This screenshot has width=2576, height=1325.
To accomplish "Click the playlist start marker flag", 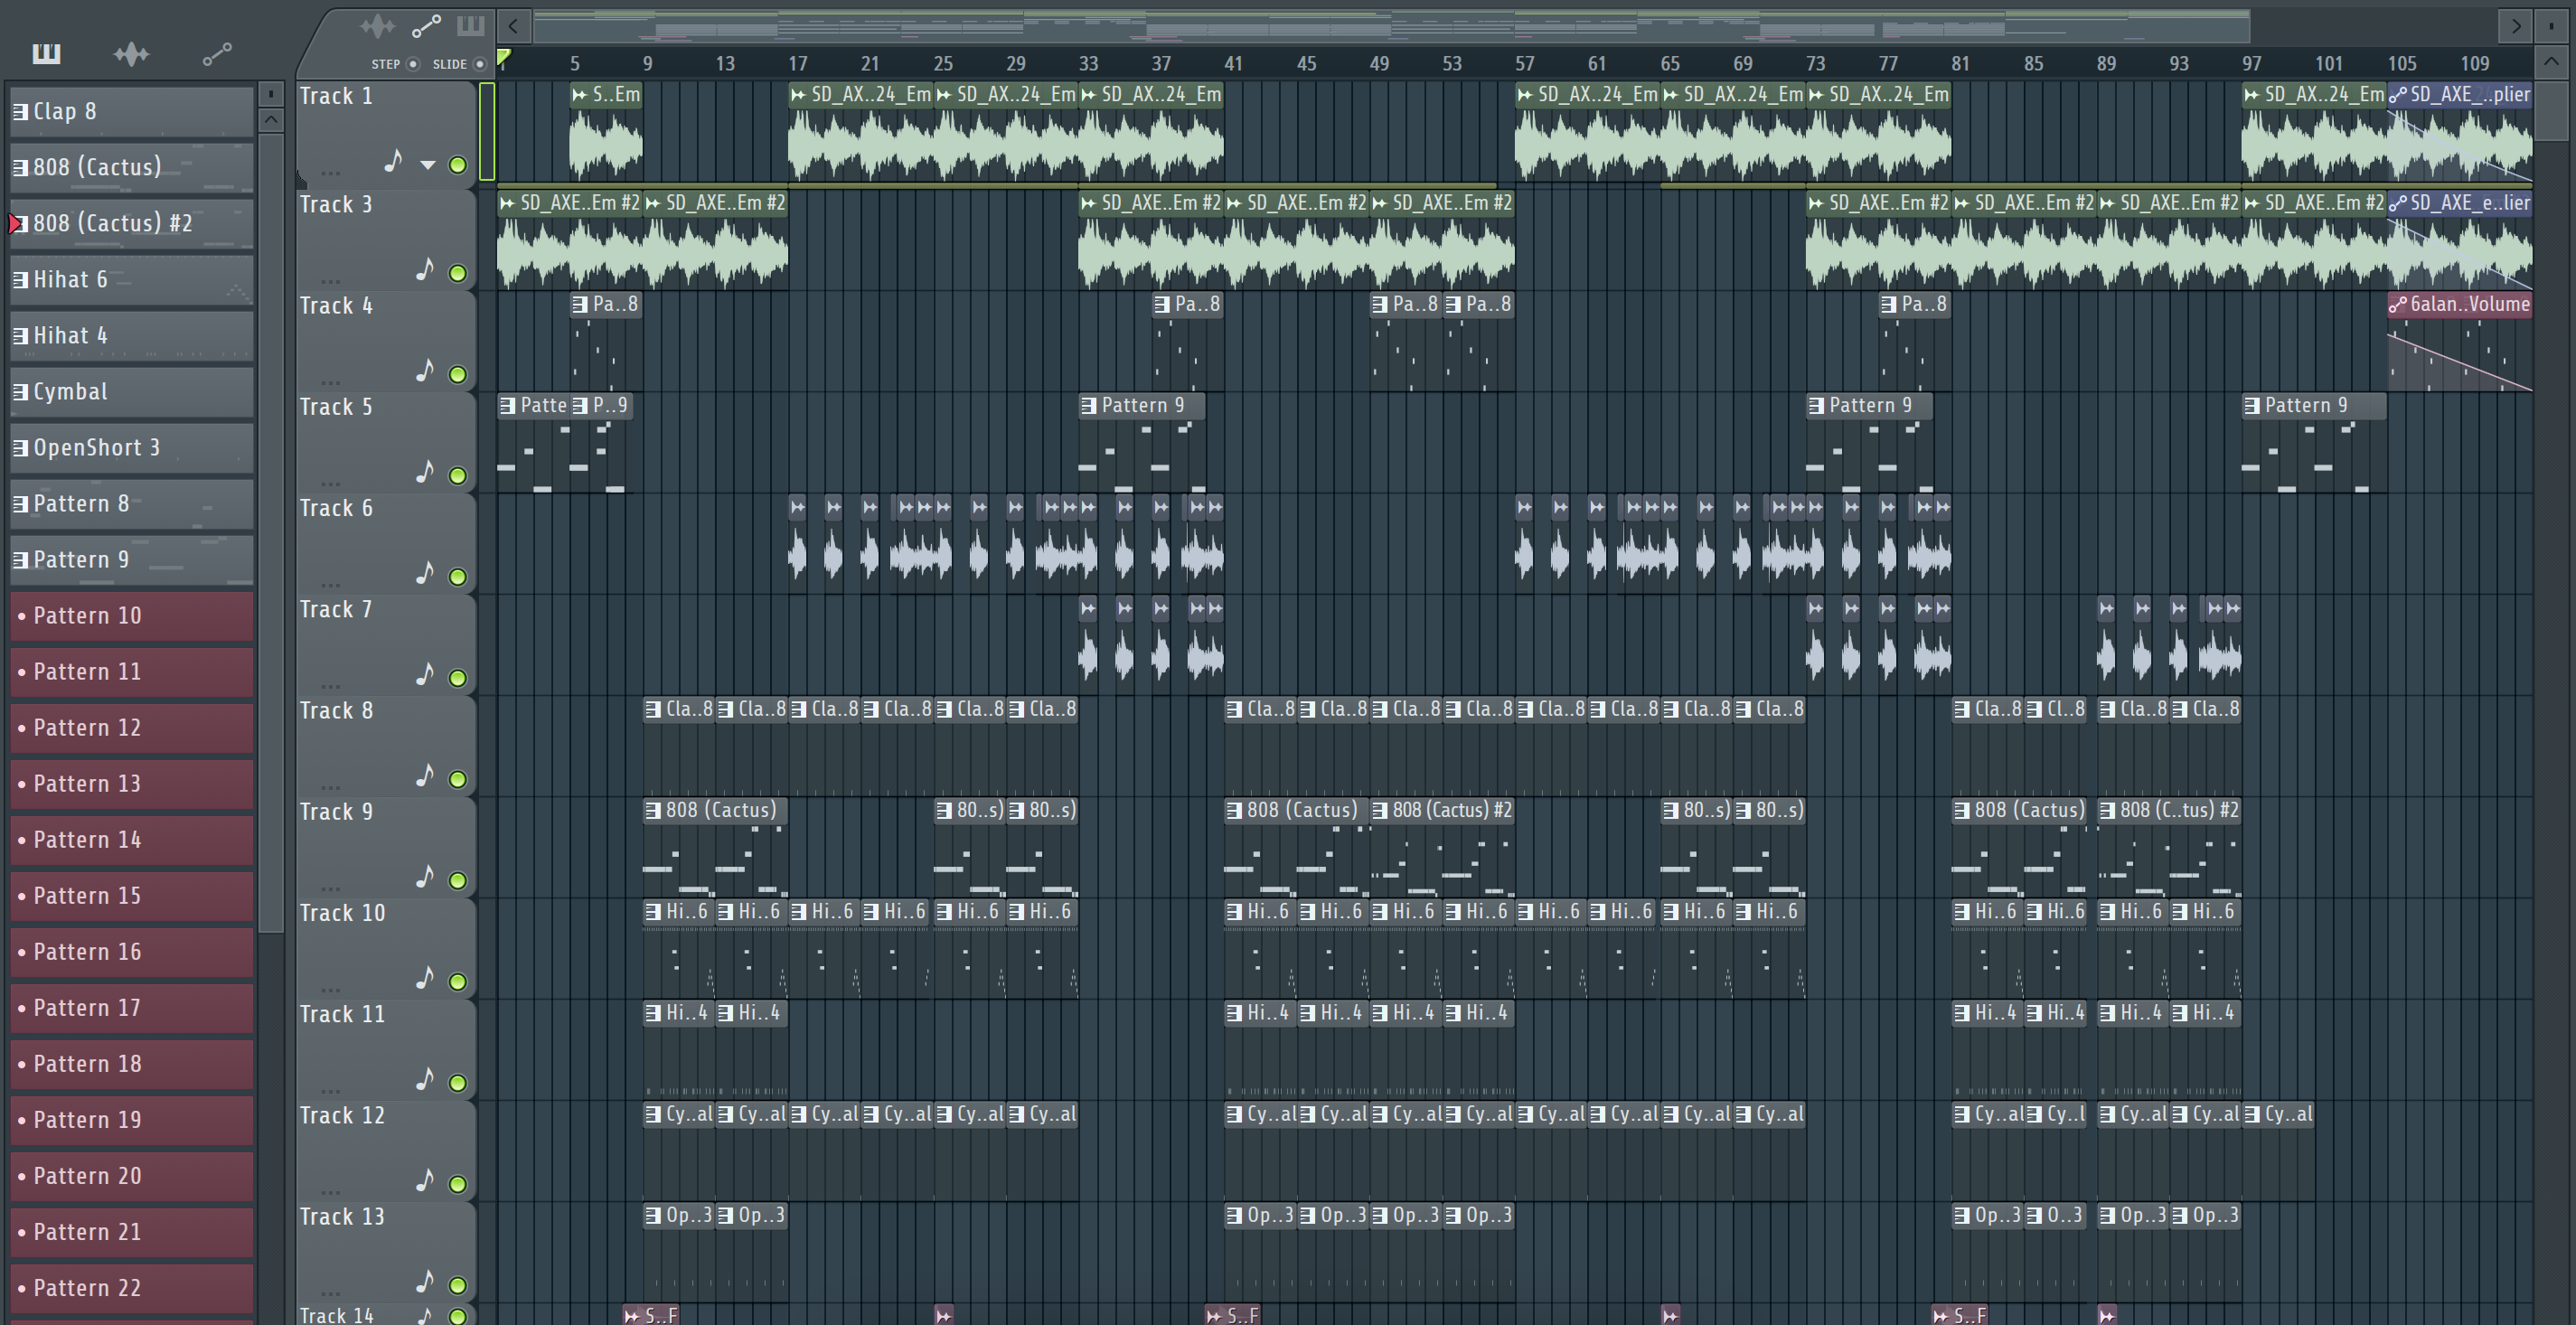I will (505, 58).
